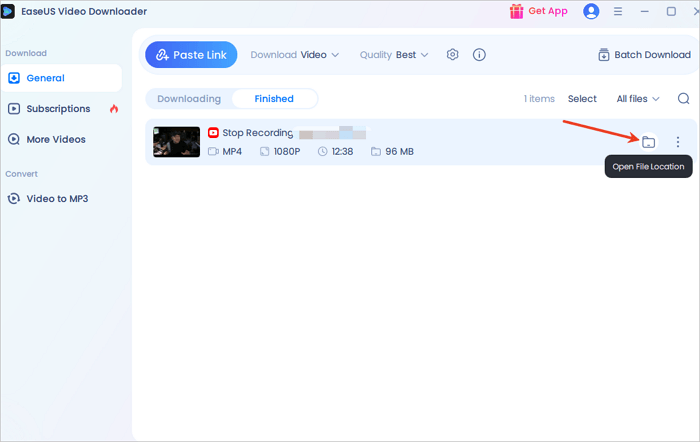This screenshot has width=700, height=442.
Task: Select the Finished tab
Action: pyautogui.click(x=274, y=99)
